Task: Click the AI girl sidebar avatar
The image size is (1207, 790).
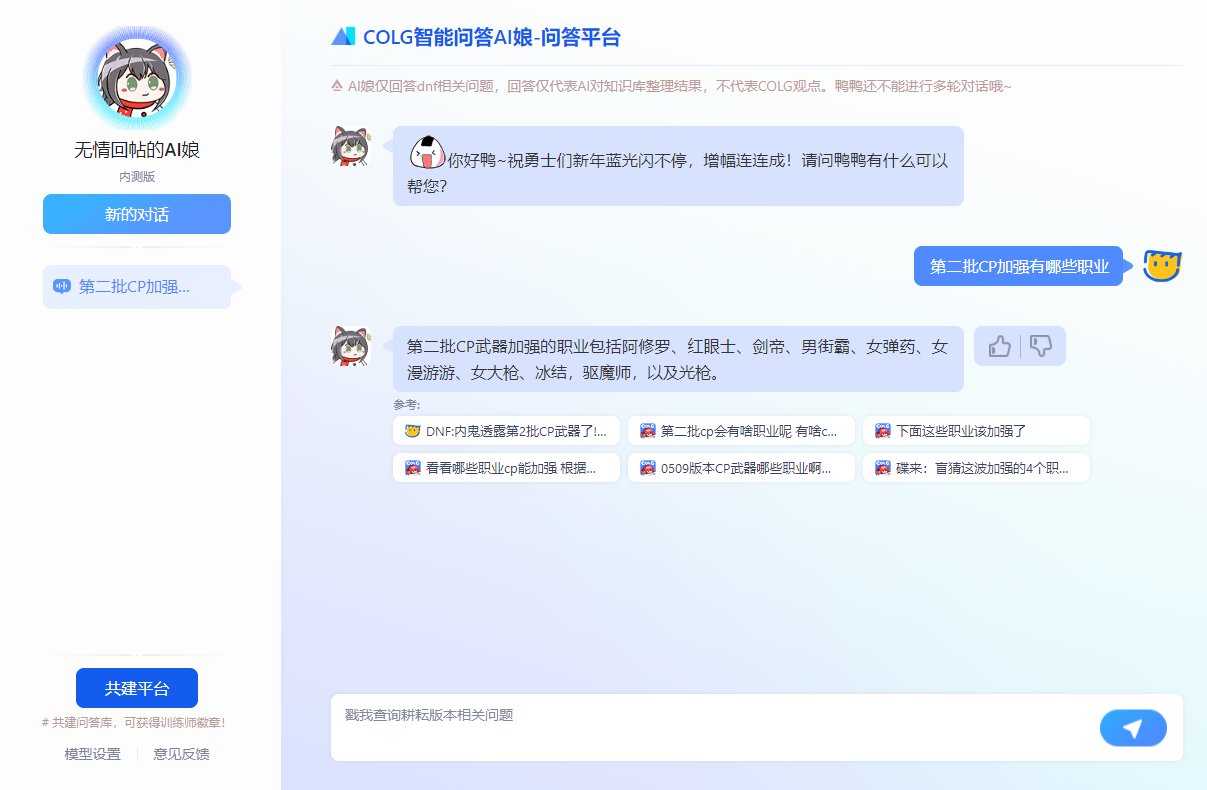Action: (x=137, y=79)
